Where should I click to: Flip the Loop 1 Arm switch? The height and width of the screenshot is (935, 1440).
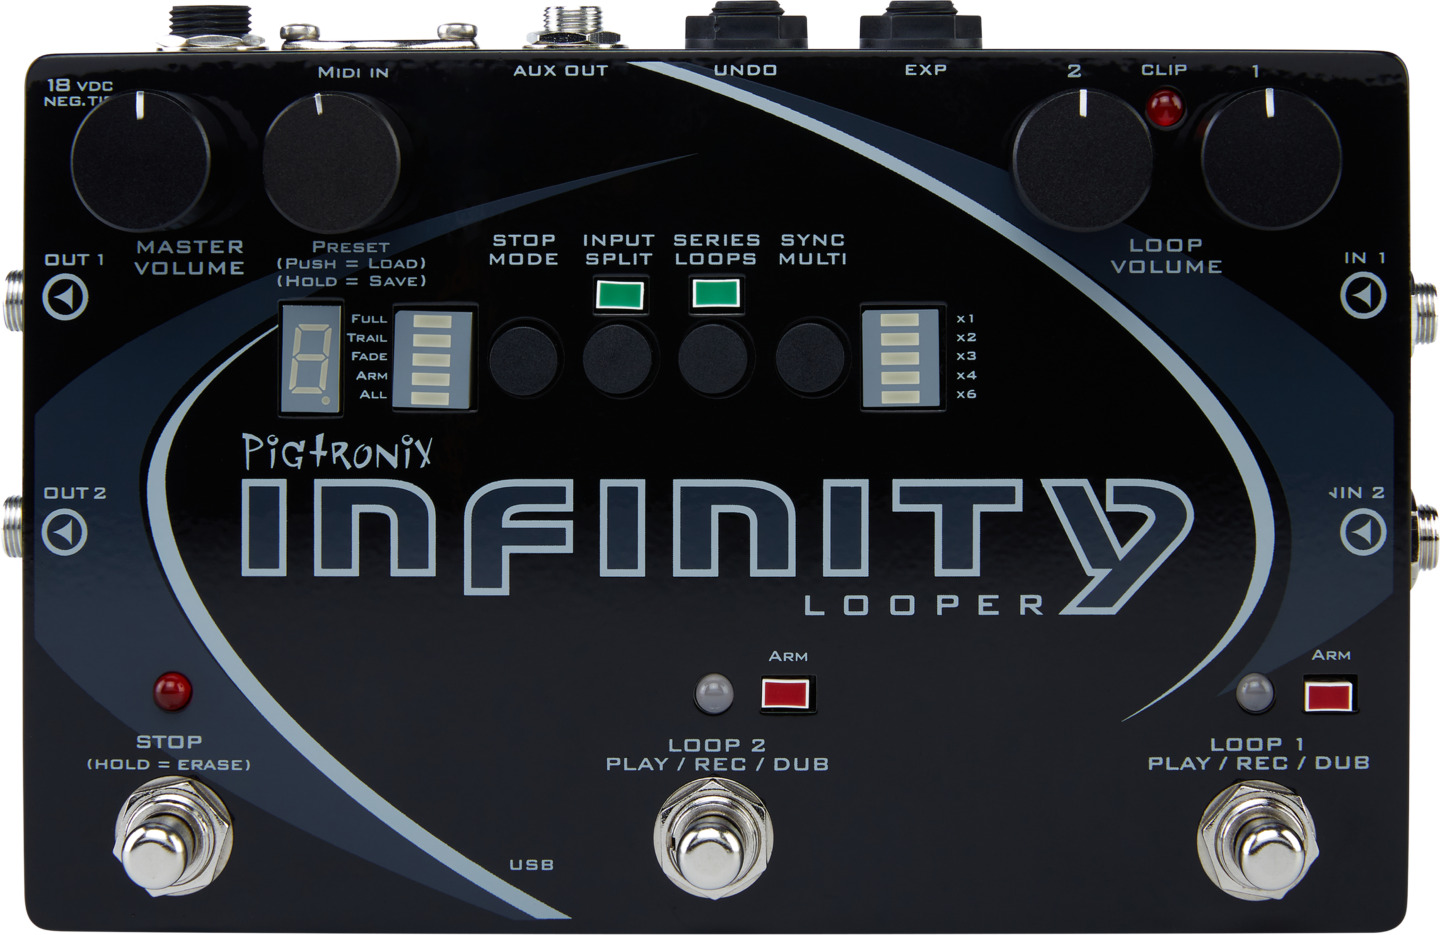point(1328,691)
